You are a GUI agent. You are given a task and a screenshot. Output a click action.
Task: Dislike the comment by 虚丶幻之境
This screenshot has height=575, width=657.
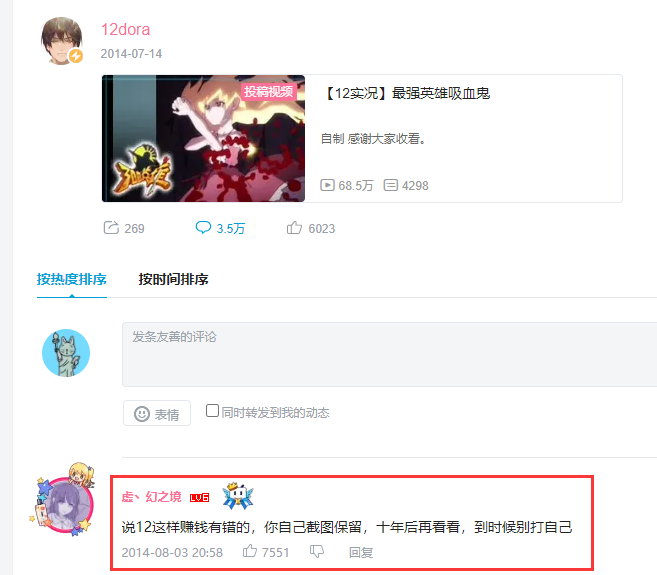click(x=317, y=552)
